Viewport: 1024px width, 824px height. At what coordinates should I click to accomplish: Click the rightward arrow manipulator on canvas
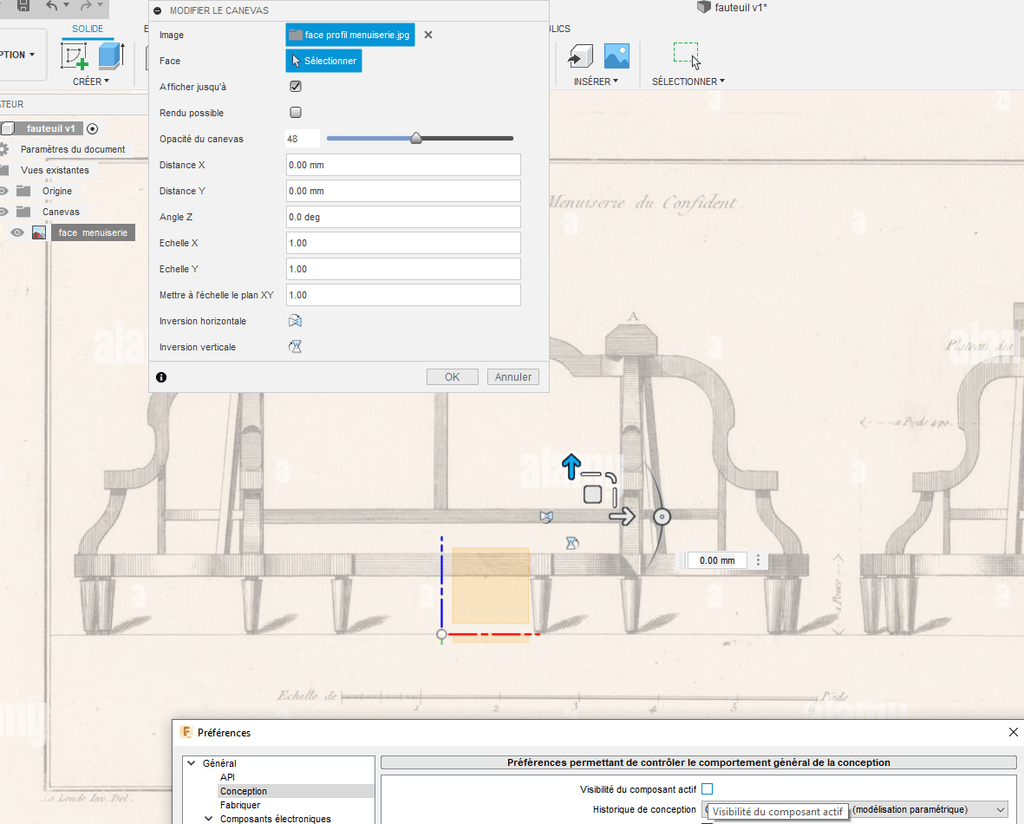click(622, 517)
